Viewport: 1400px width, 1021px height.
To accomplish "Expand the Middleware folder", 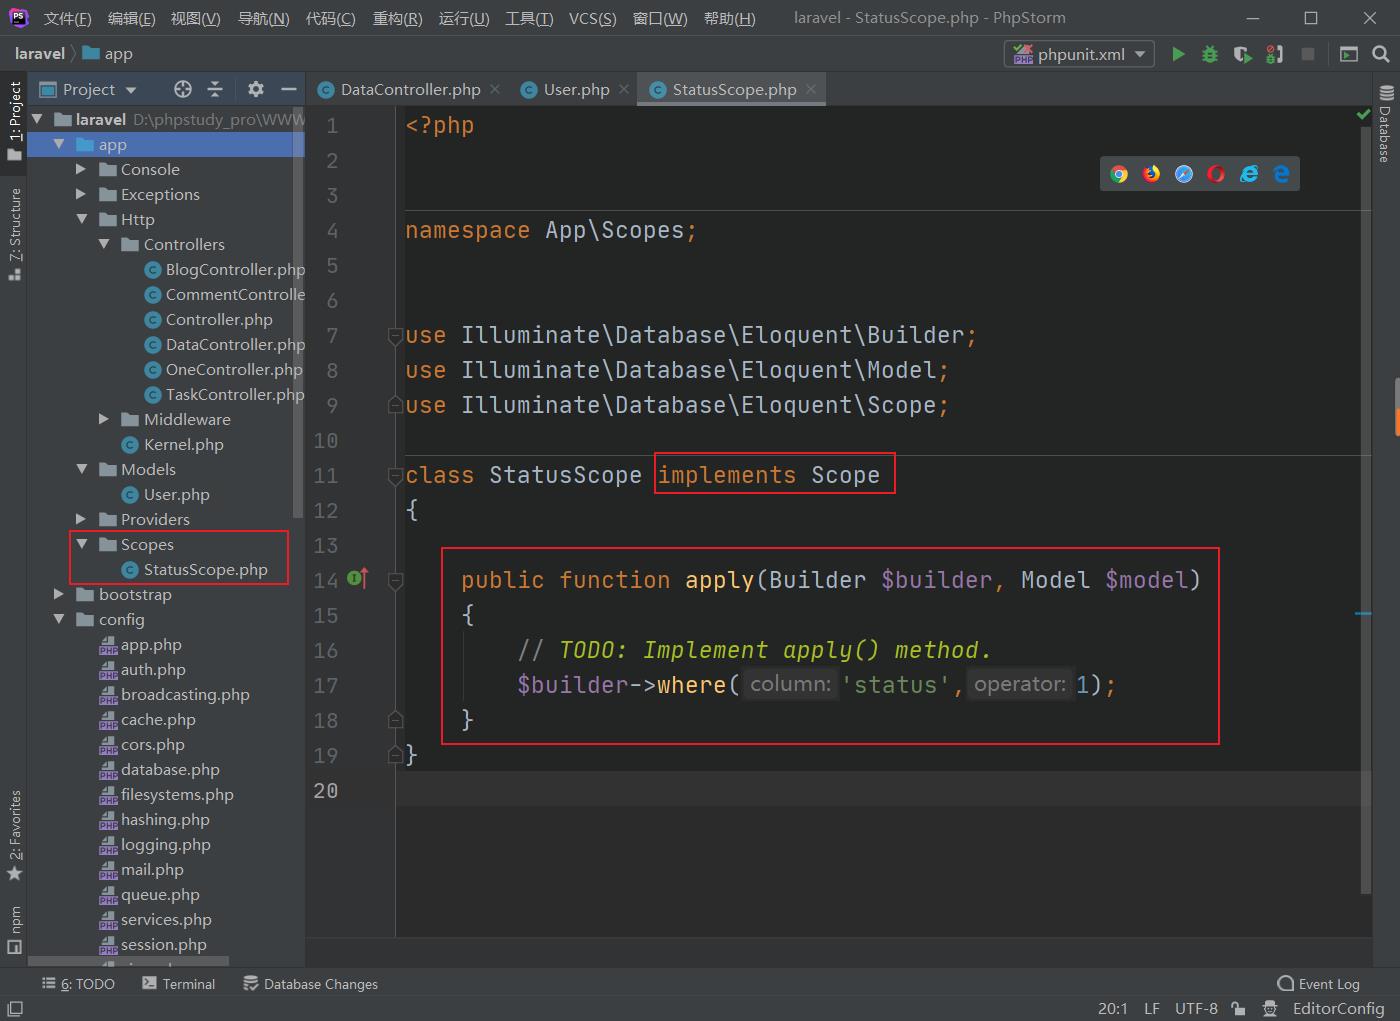I will [104, 419].
